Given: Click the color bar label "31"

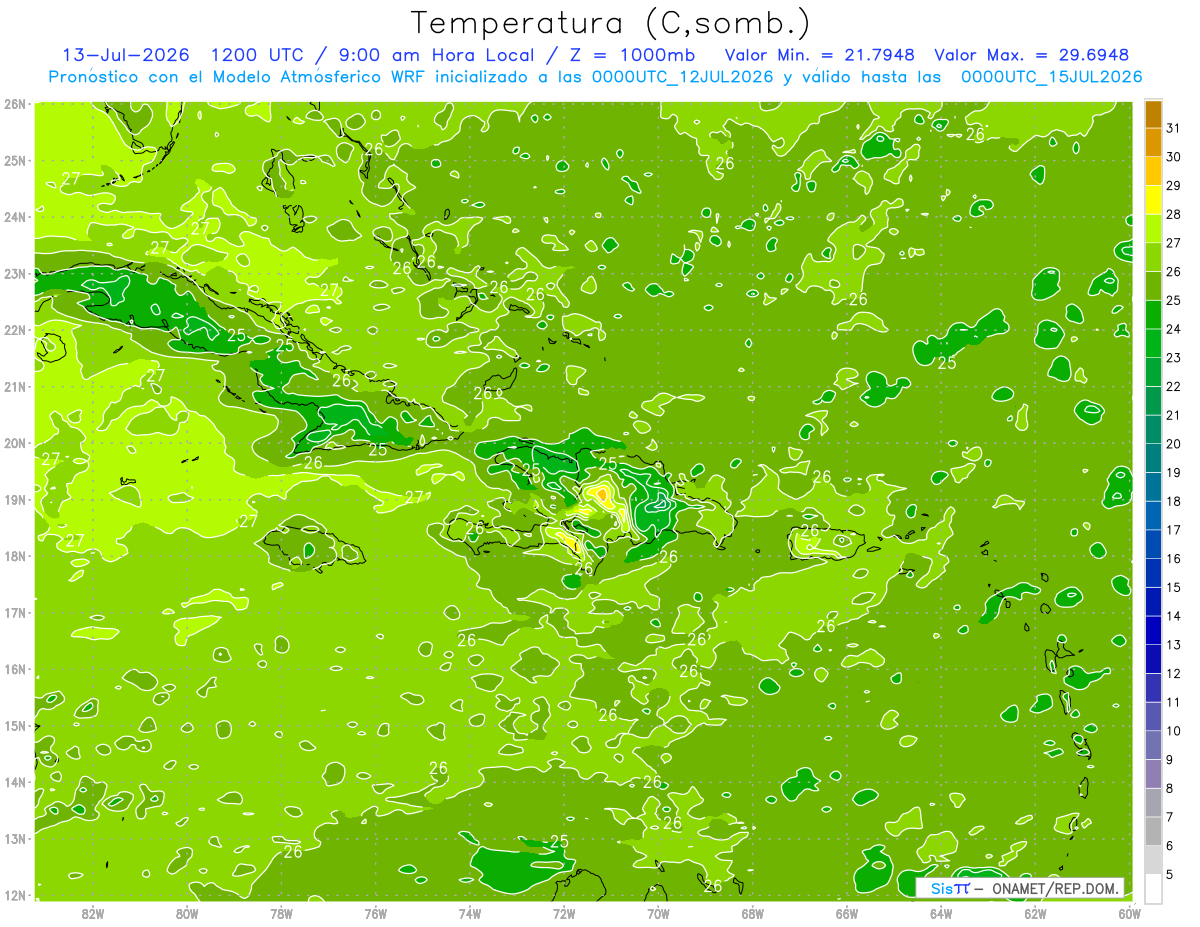Looking at the screenshot, I should (1173, 128).
